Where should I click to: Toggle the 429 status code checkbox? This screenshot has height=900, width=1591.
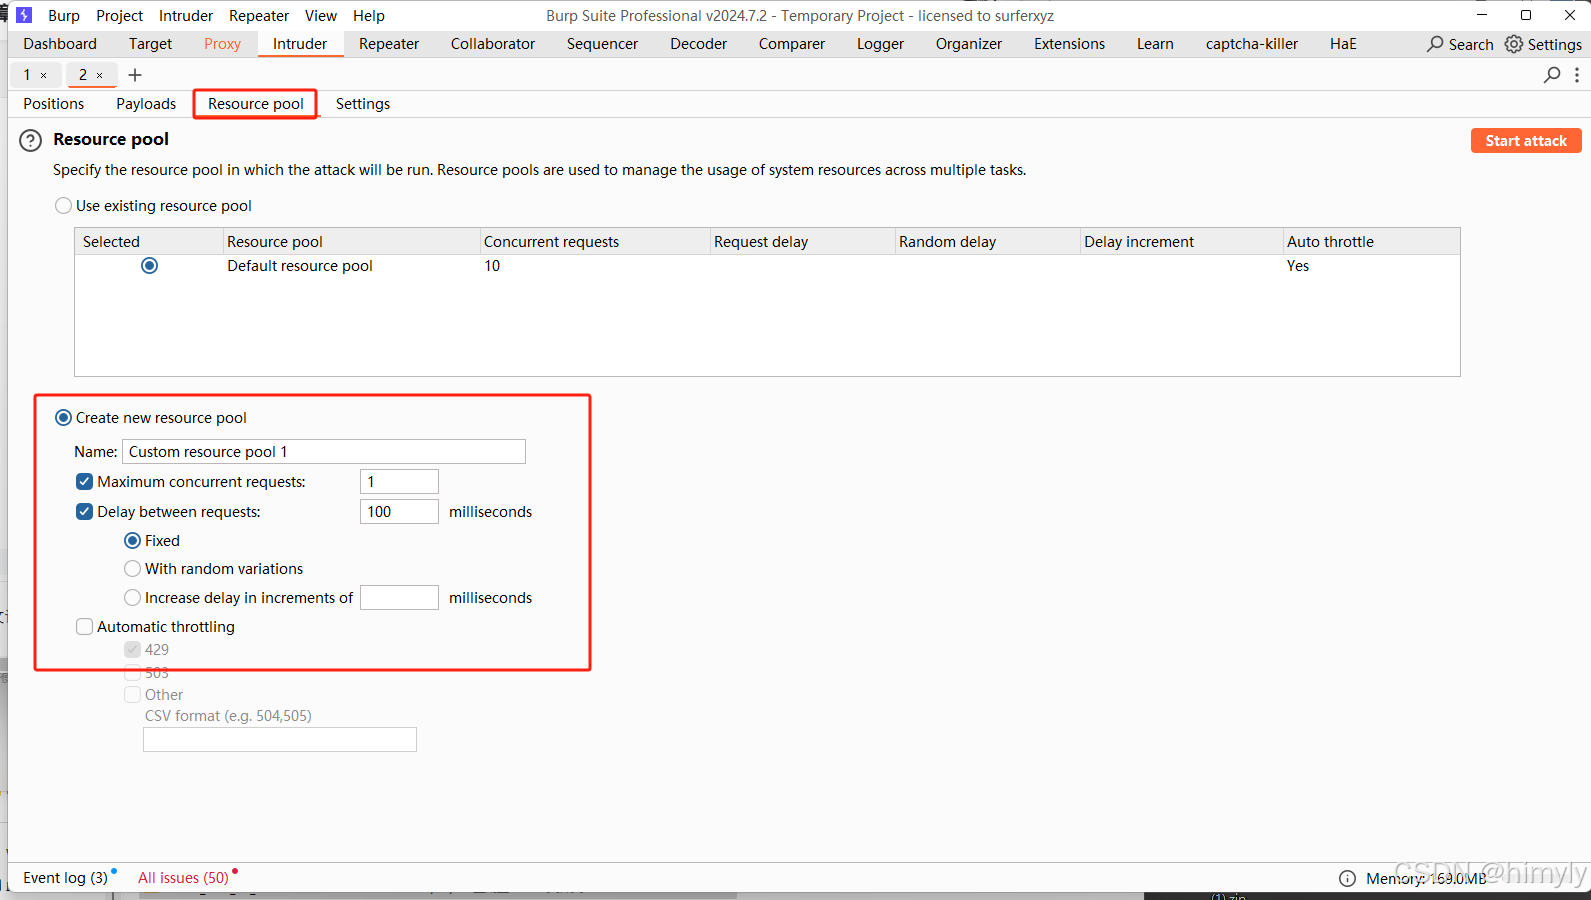pyautogui.click(x=132, y=649)
